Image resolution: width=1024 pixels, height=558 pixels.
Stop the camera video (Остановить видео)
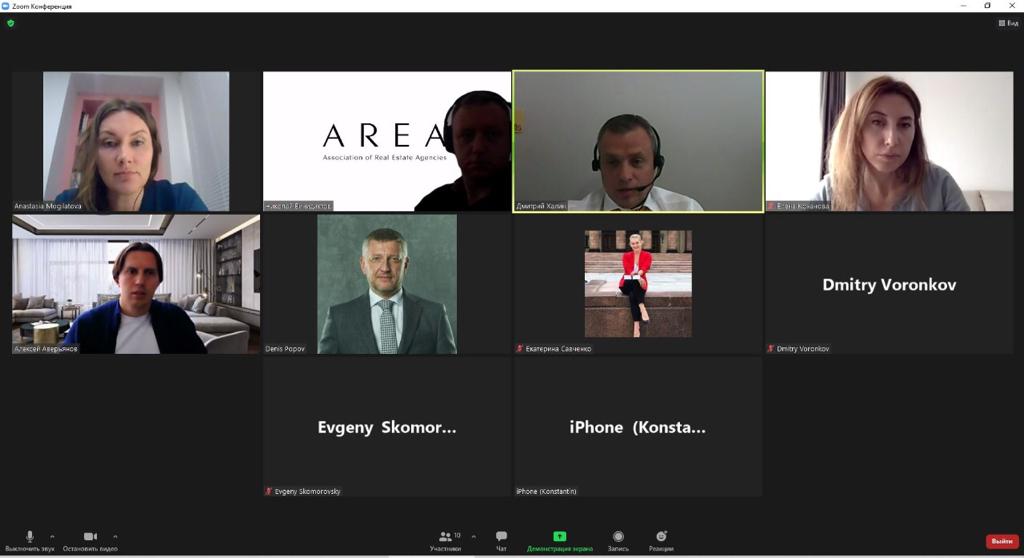pos(90,538)
